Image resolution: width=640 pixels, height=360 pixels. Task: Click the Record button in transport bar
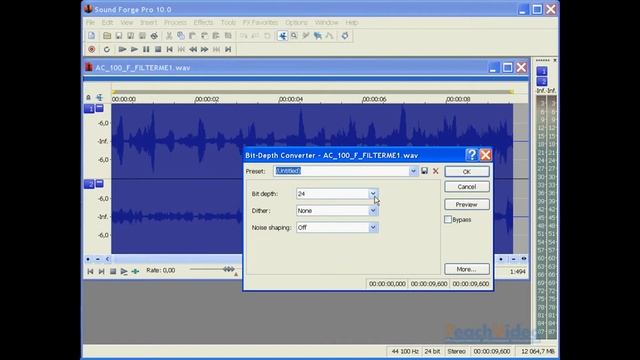click(91, 49)
